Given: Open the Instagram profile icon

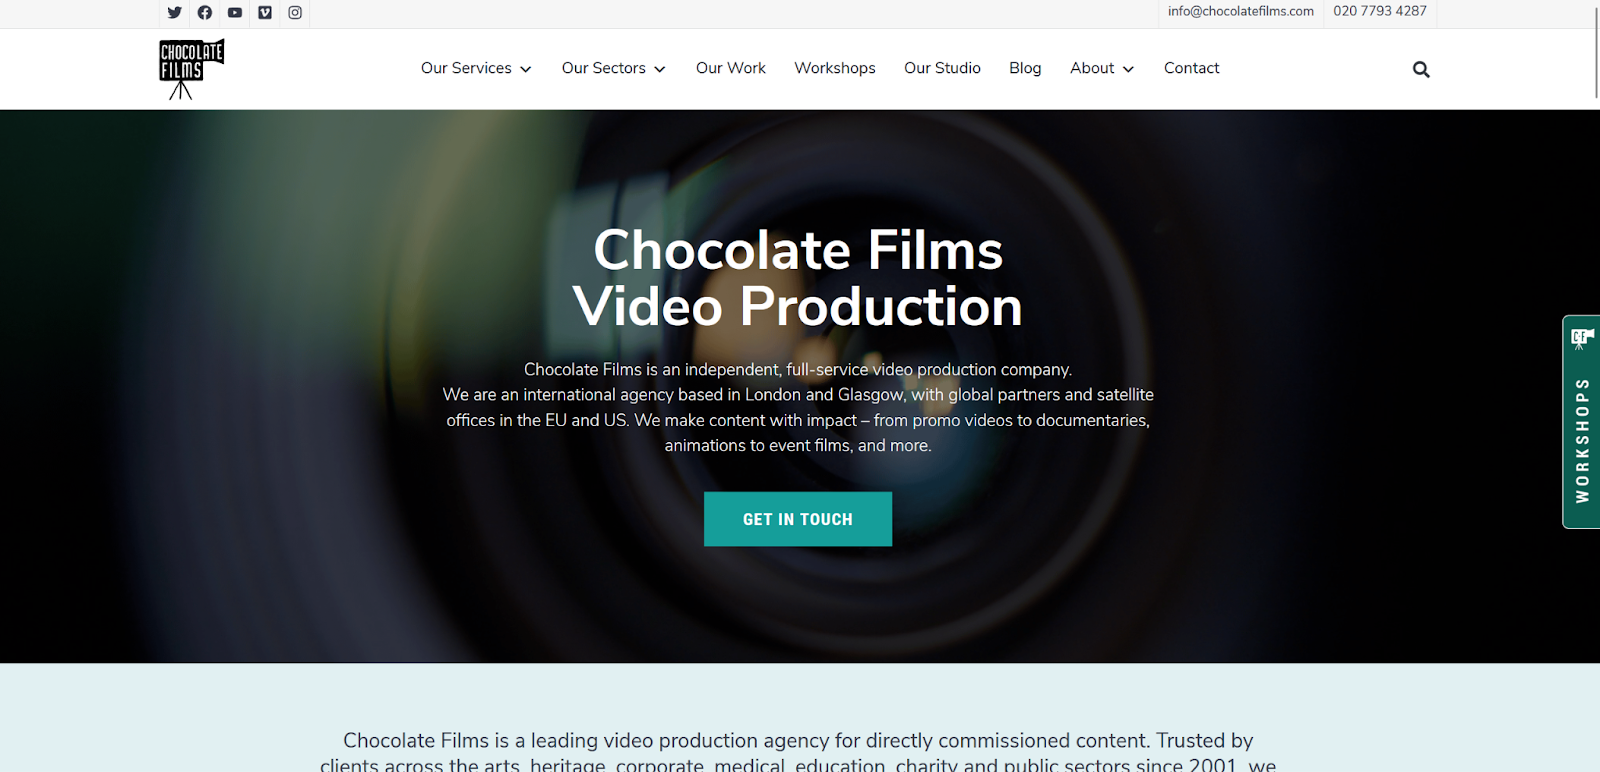Looking at the screenshot, I should click(295, 13).
